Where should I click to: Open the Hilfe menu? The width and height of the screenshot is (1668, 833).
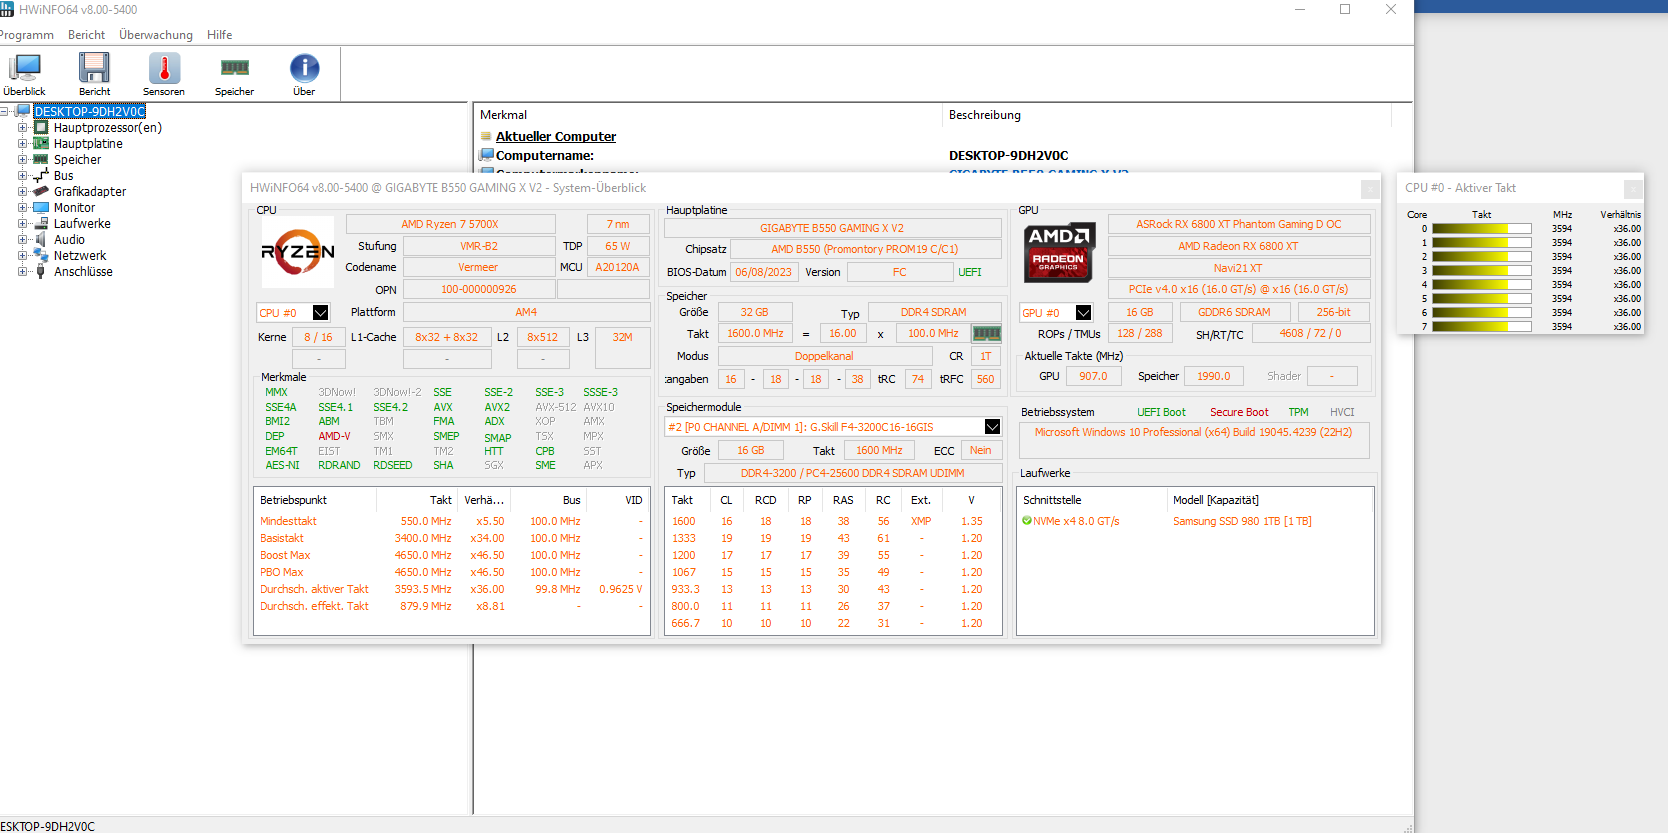tap(220, 35)
